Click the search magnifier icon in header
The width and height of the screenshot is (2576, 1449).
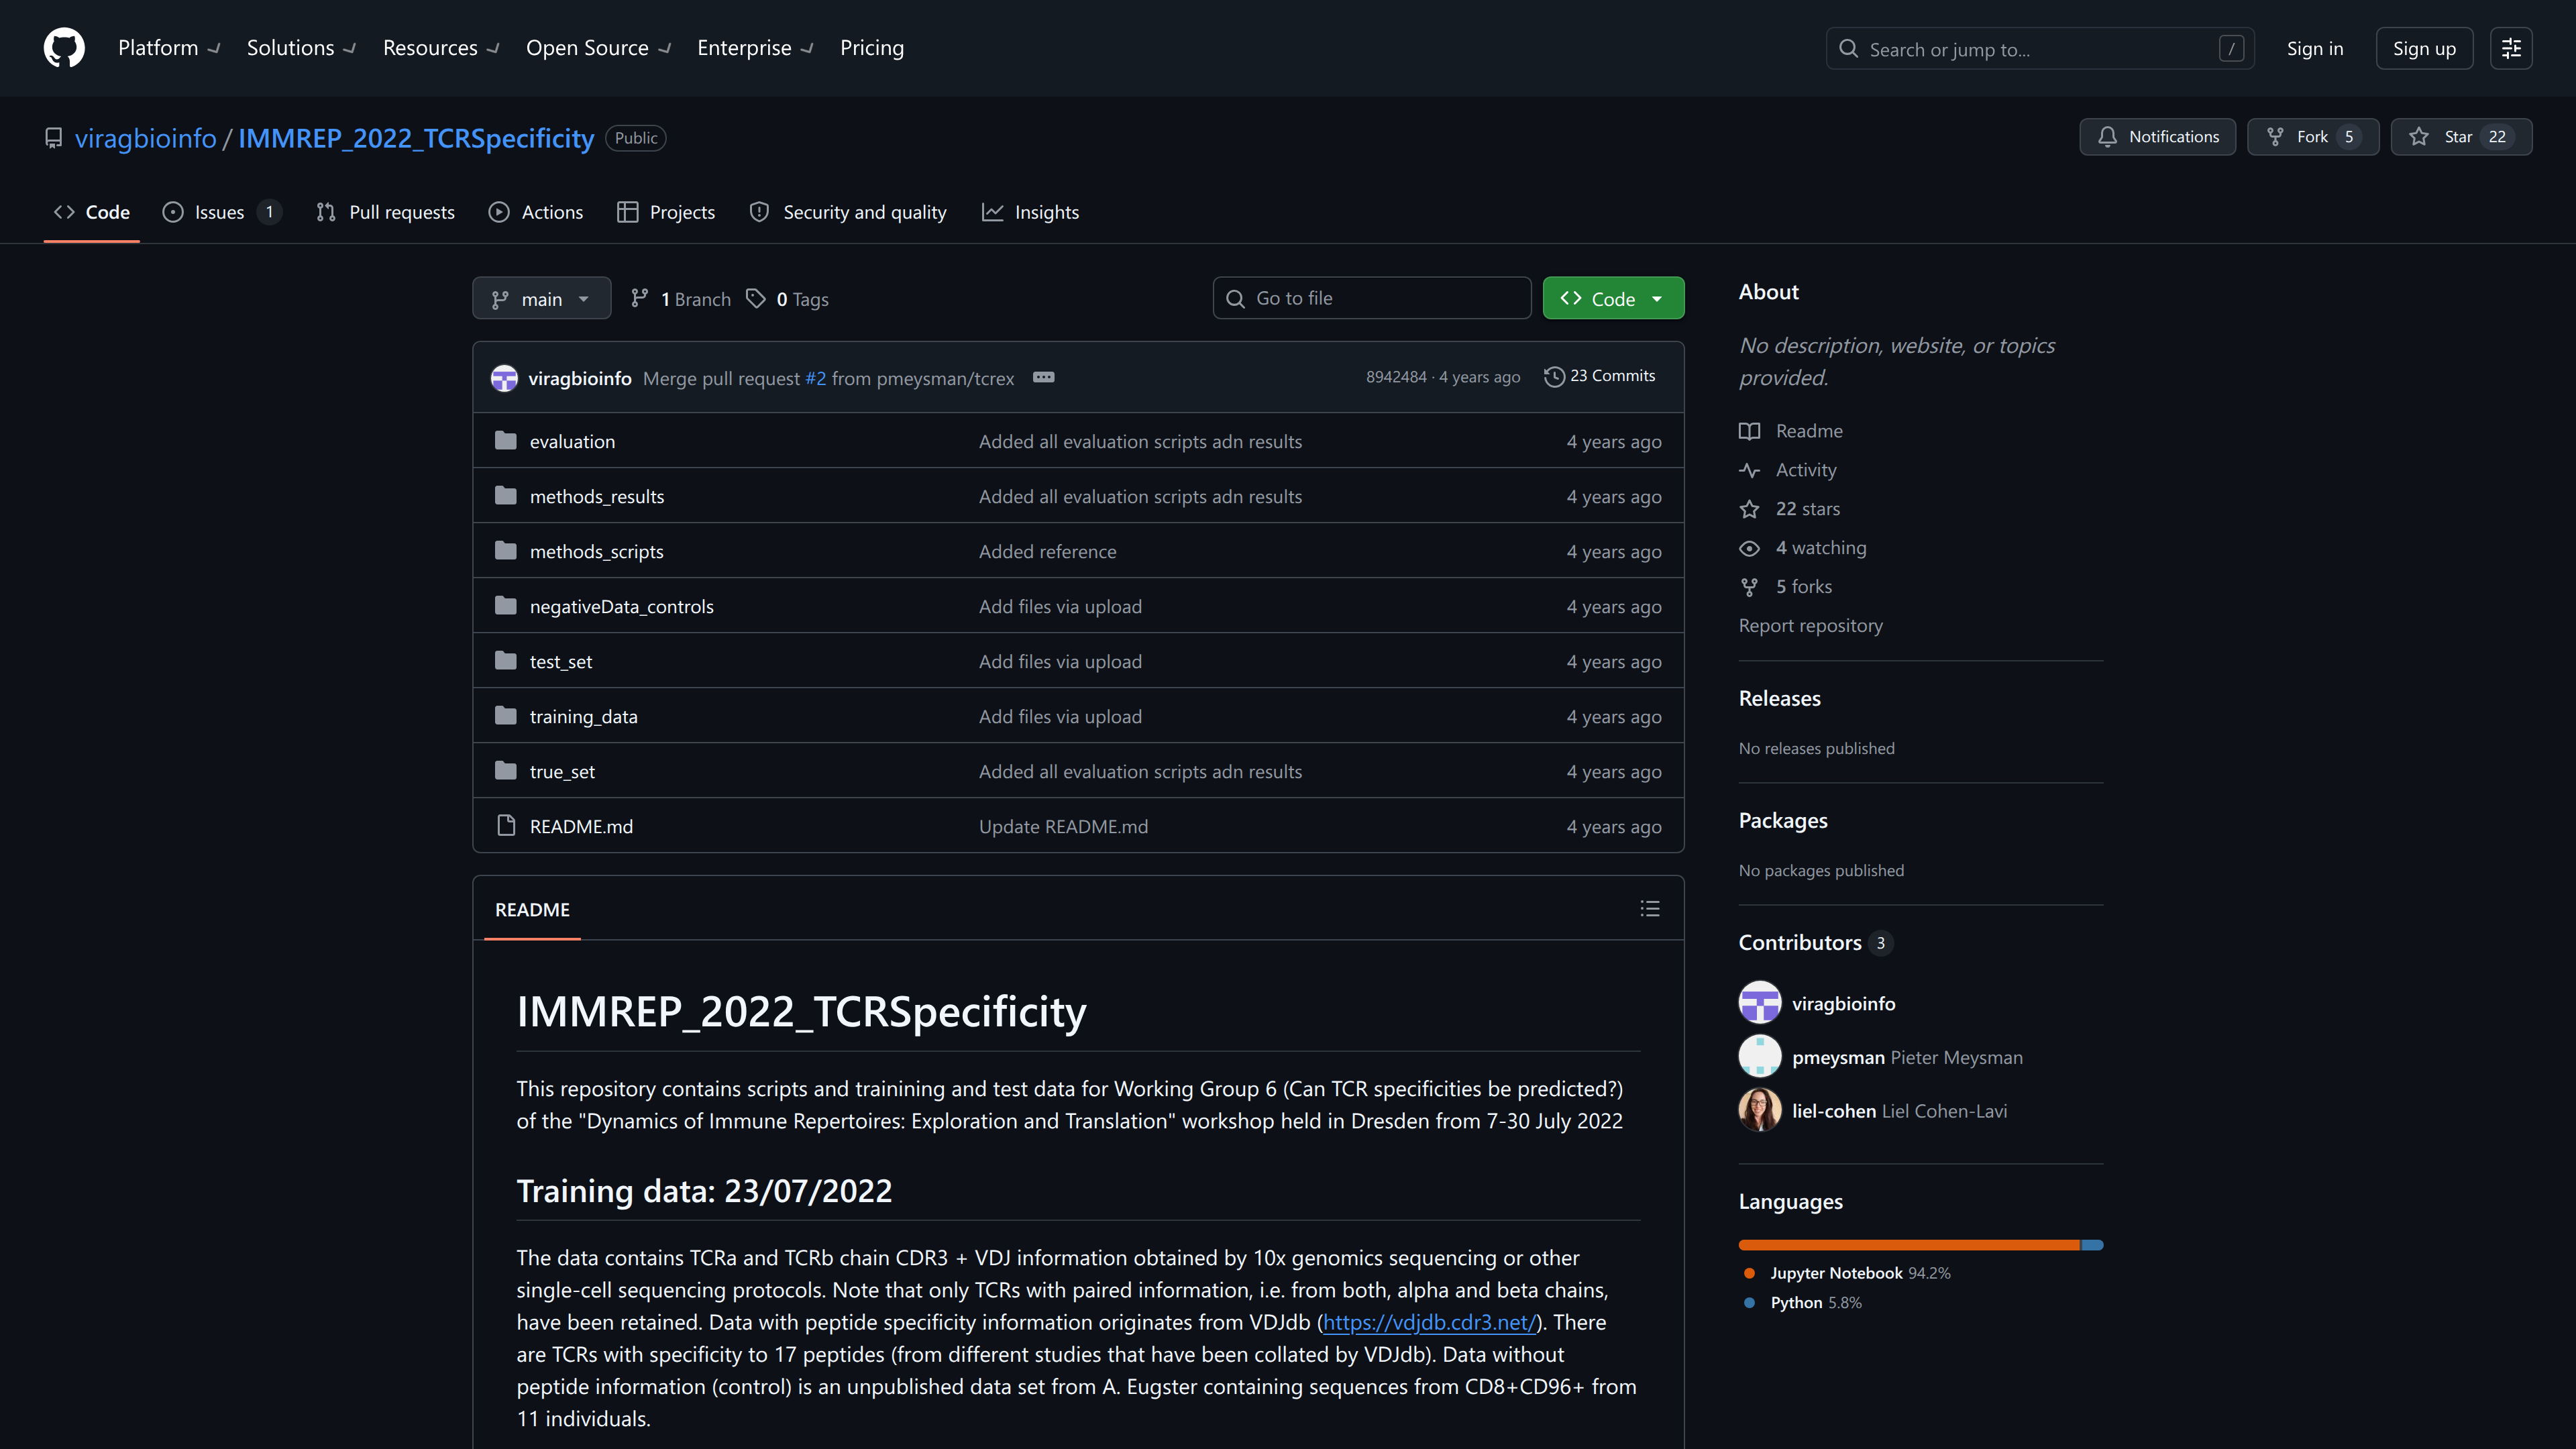(1848, 49)
